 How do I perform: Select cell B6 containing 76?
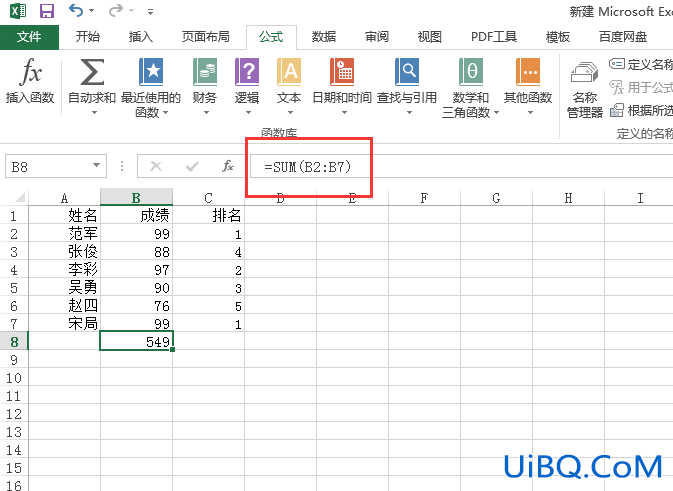pos(136,306)
